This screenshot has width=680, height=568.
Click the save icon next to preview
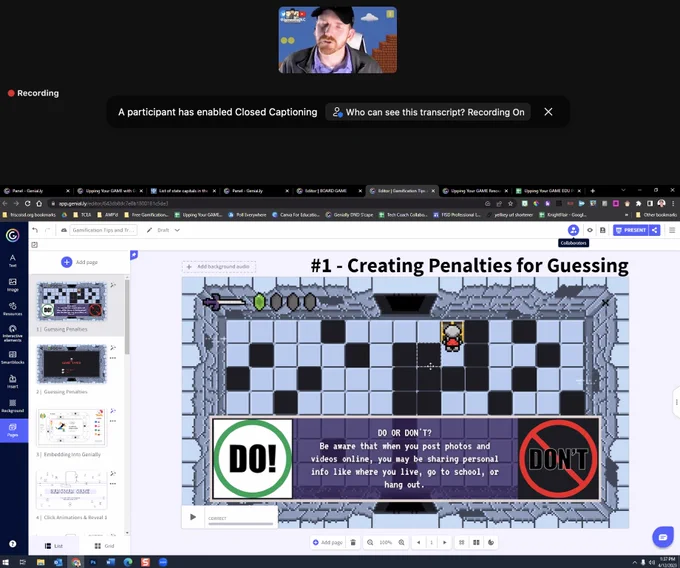click(602, 230)
